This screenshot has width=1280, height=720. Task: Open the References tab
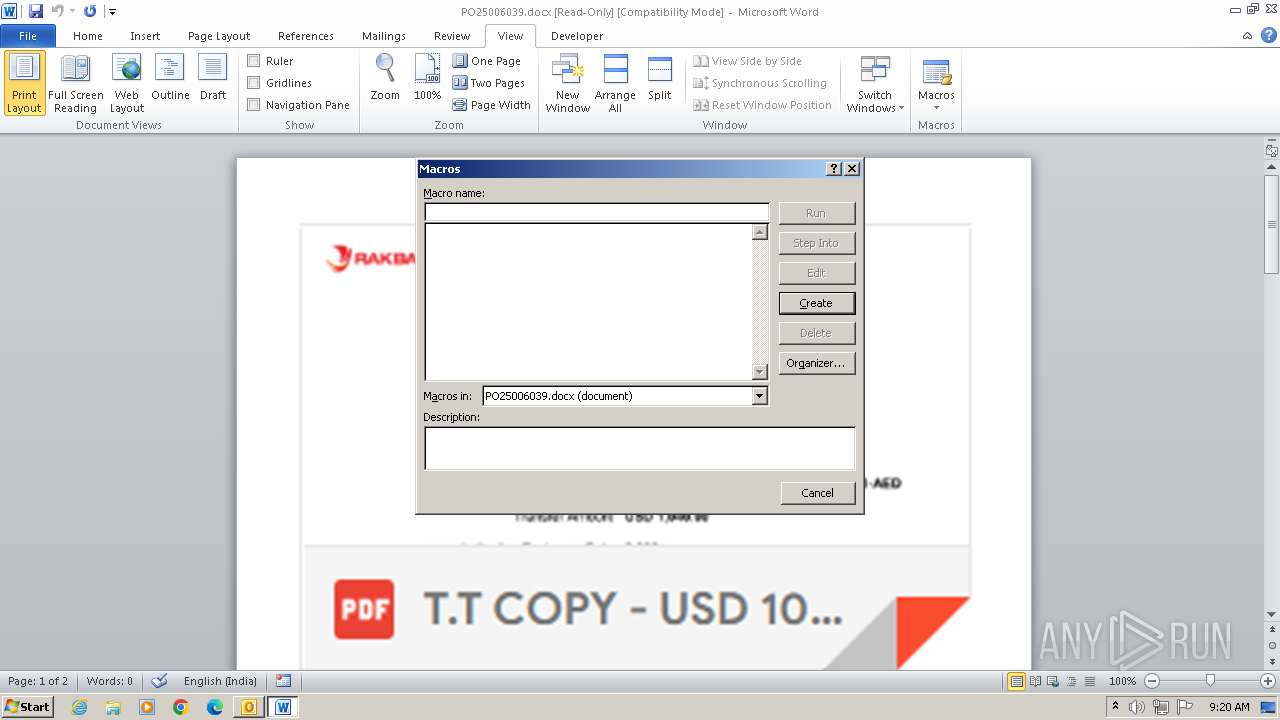(x=306, y=36)
